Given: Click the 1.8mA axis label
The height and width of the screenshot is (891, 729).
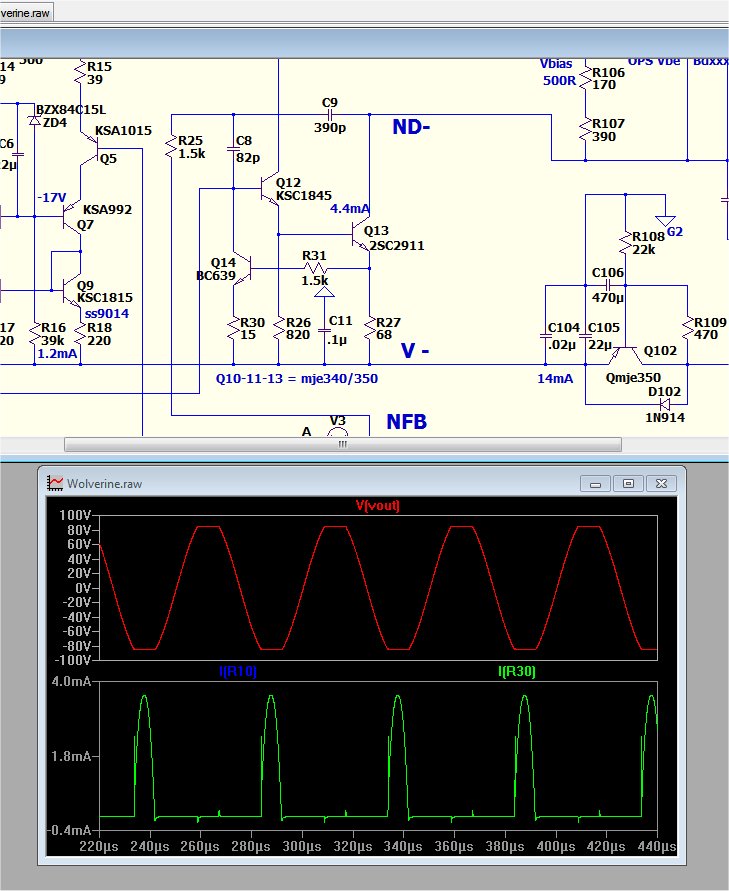Looking at the screenshot, I should pyautogui.click(x=71, y=756).
